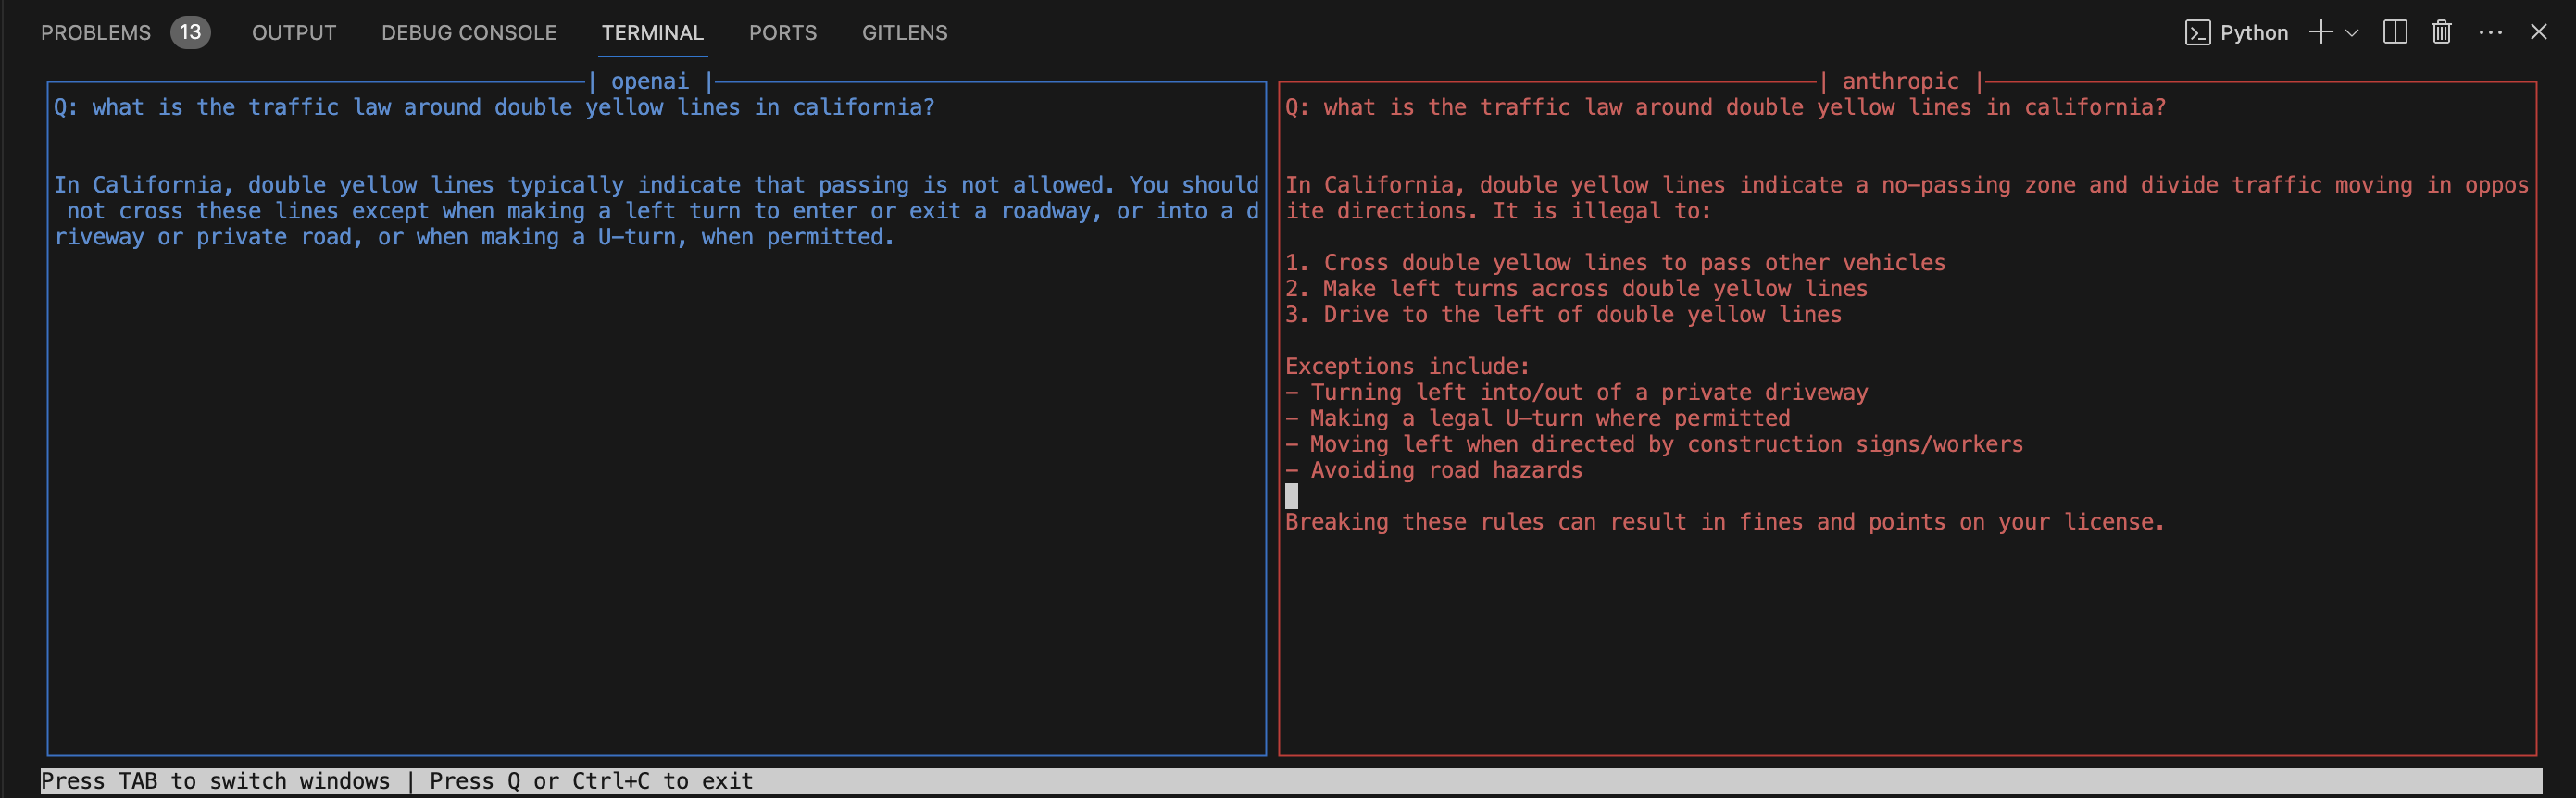Close the terminal panel
The width and height of the screenshot is (2576, 798).
click(x=2539, y=32)
